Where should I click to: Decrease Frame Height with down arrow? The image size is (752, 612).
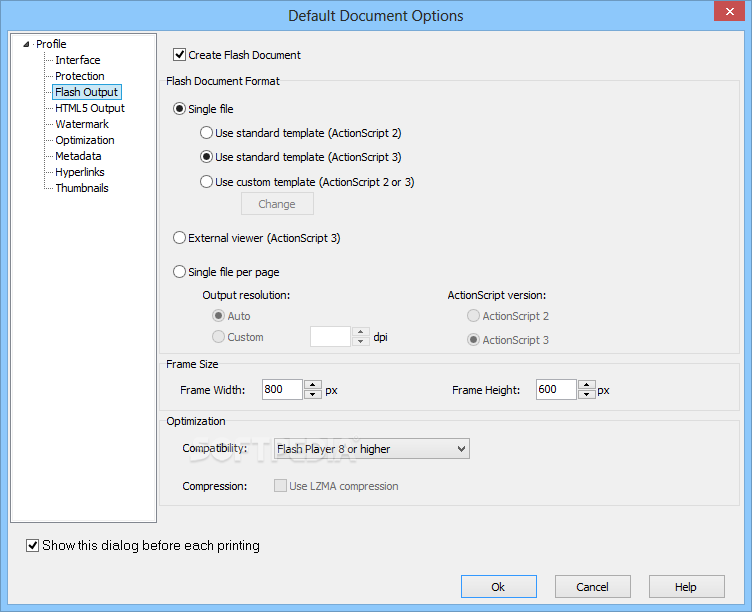pyautogui.click(x=587, y=394)
